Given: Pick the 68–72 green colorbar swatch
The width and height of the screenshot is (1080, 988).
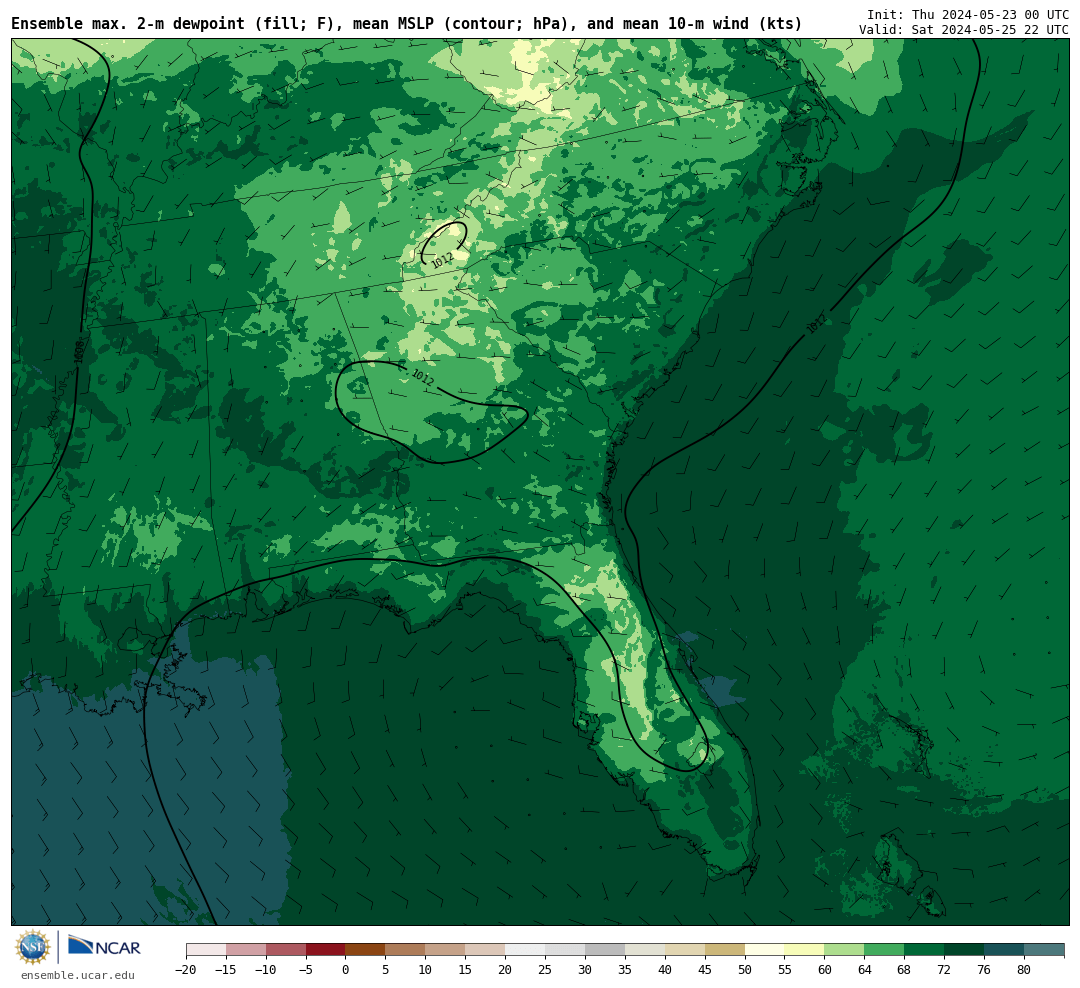Looking at the screenshot, I should point(924,950).
